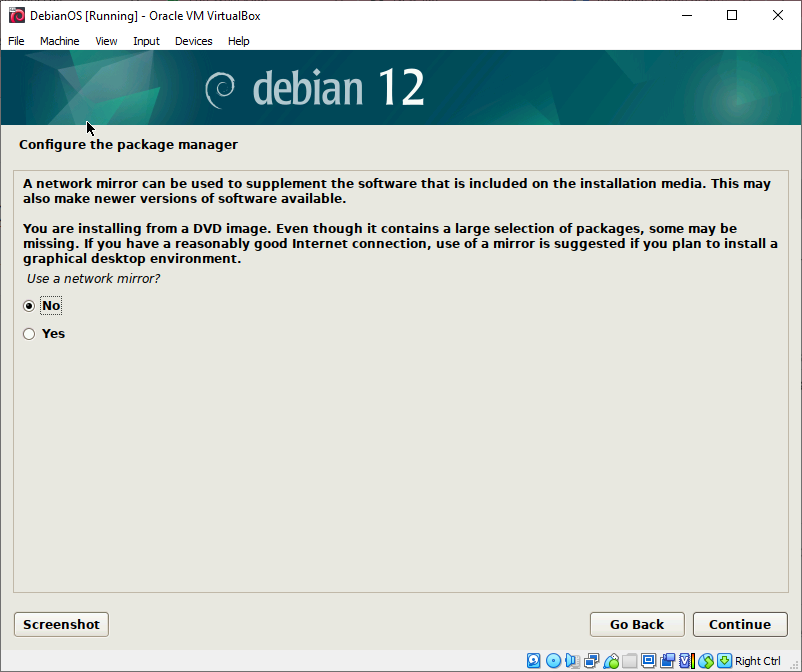
Task: Click the Right Ctrl host key label
Action: pyautogui.click(x=758, y=661)
